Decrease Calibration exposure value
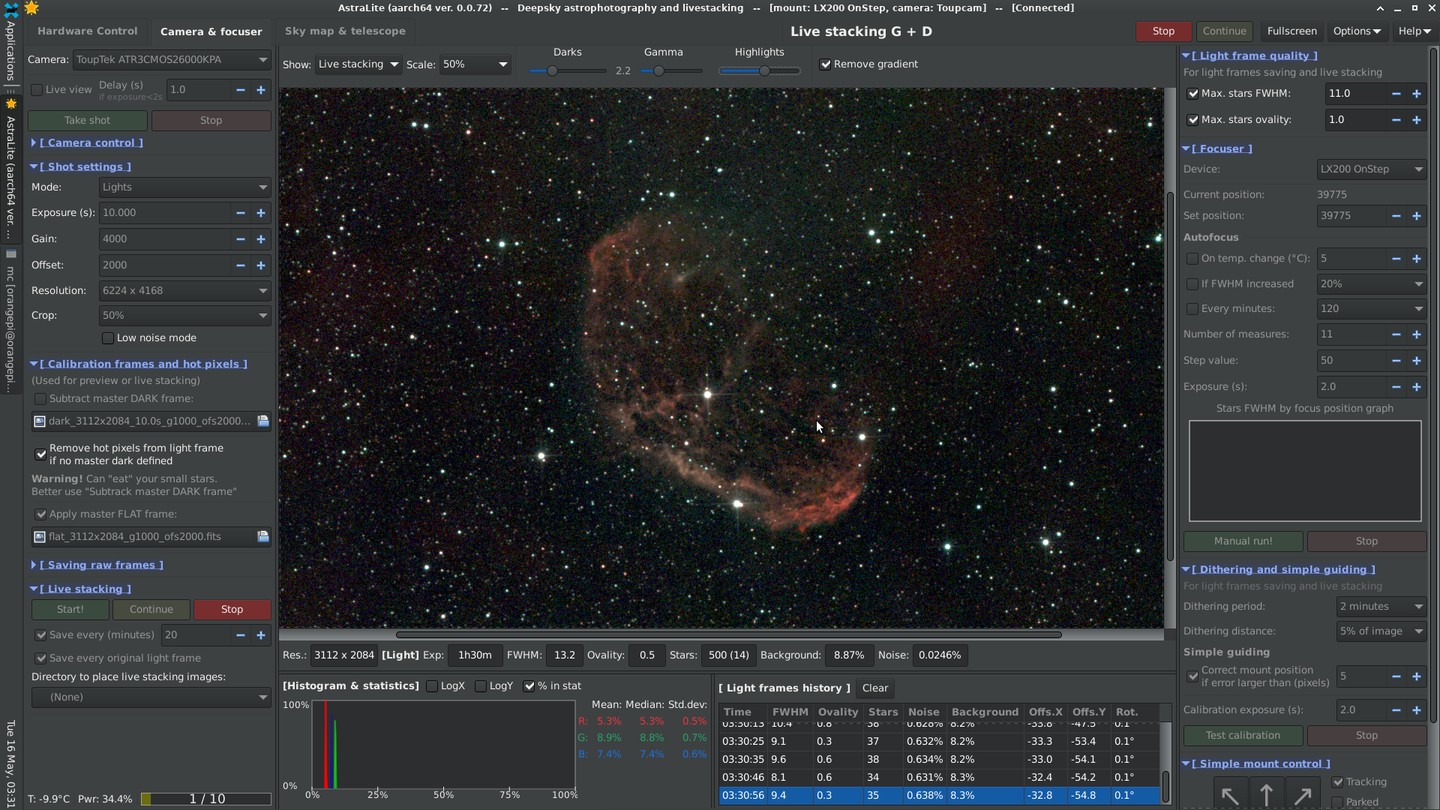The height and width of the screenshot is (810, 1440). (1396, 710)
